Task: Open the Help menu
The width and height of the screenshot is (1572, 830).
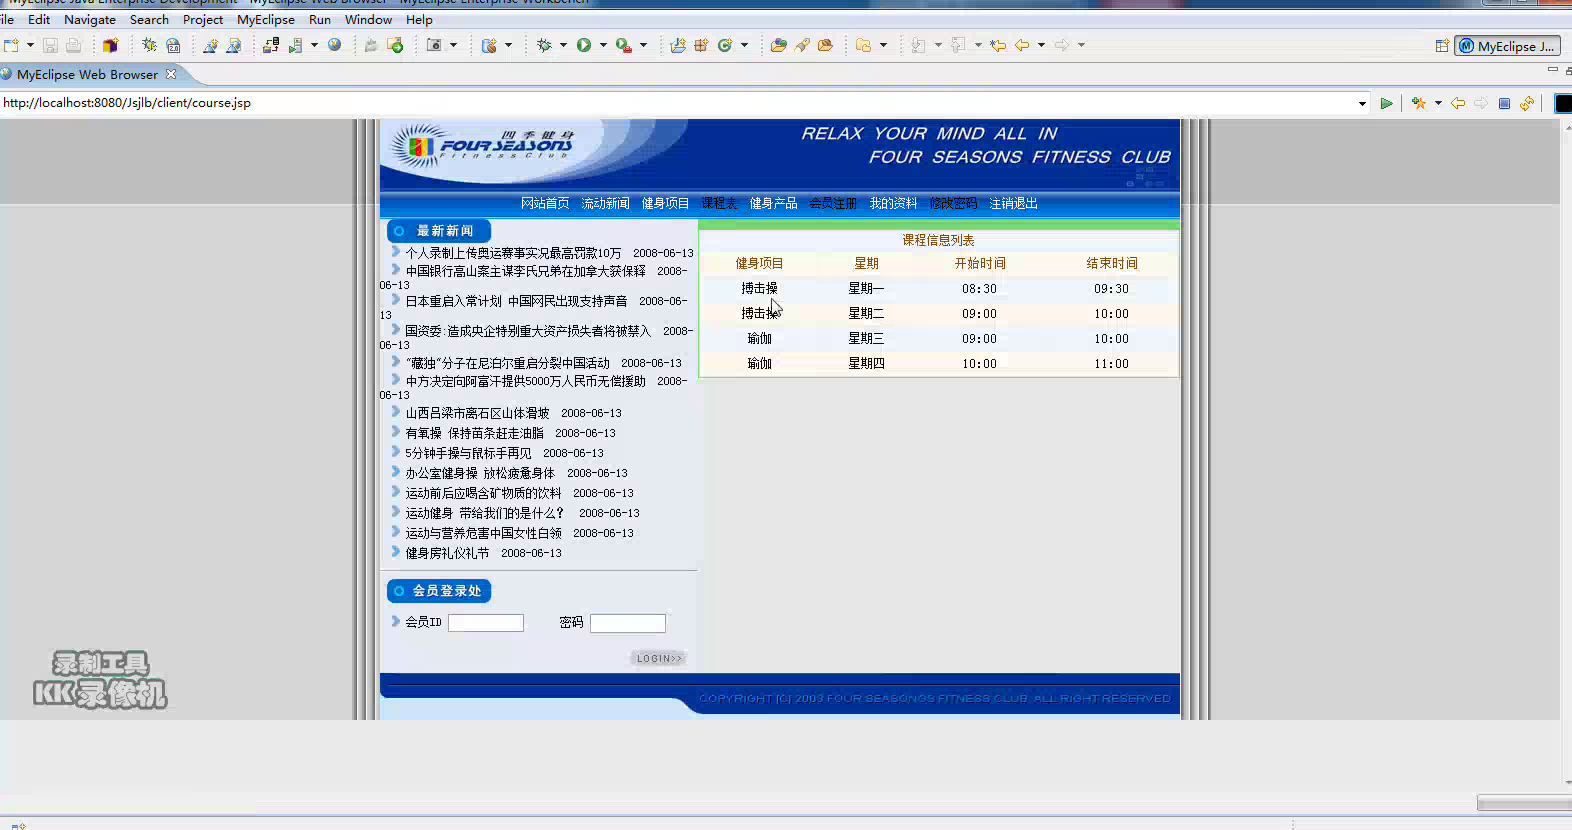Action: pos(419,20)
